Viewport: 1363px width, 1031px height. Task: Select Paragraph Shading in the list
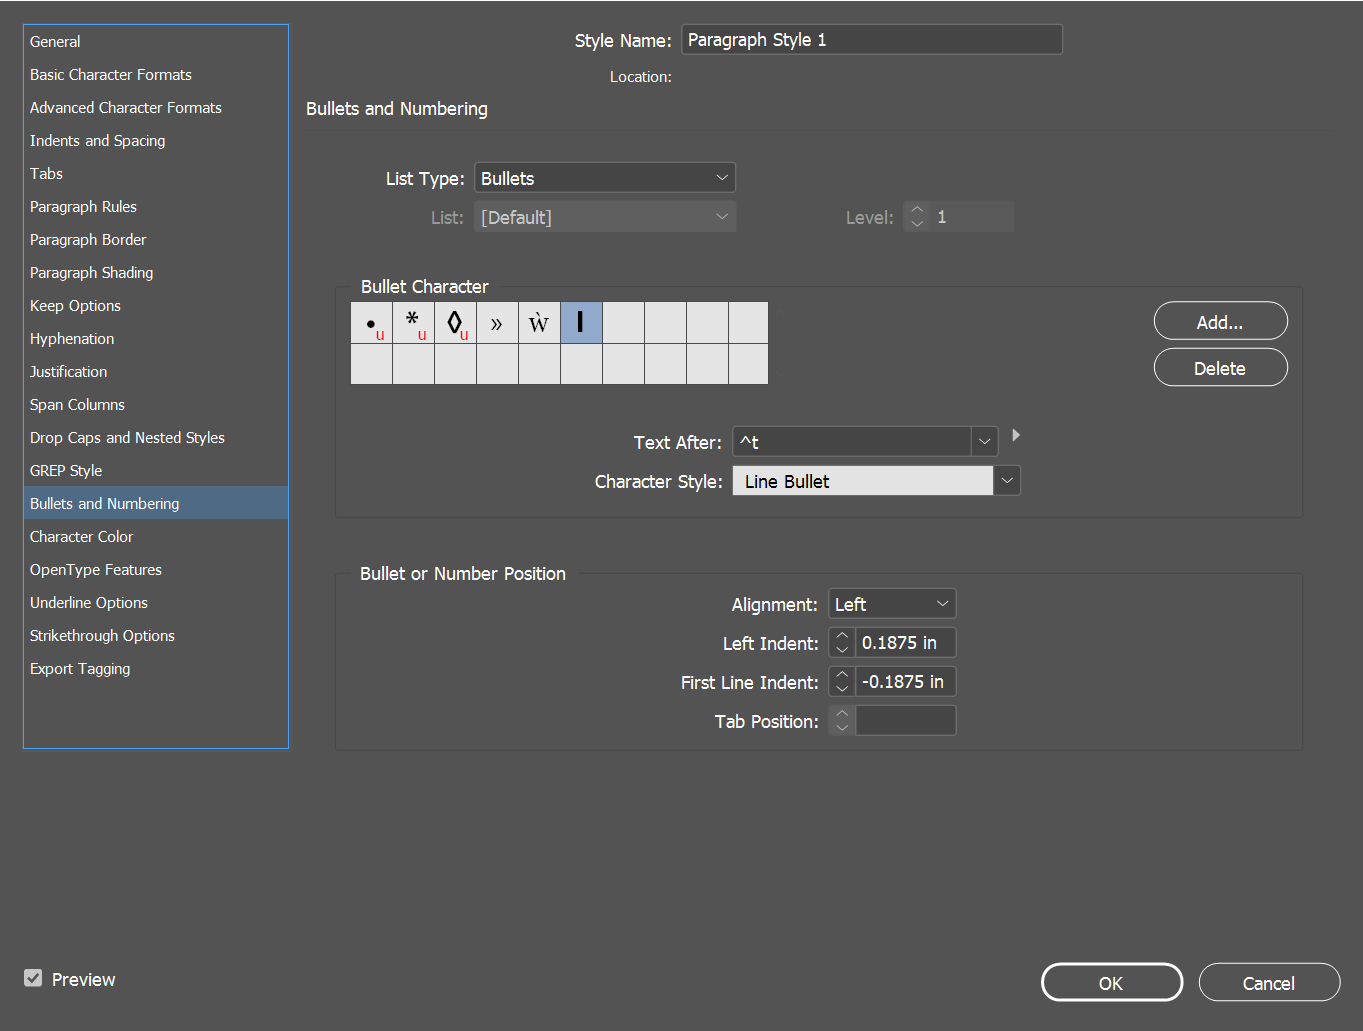156,273
